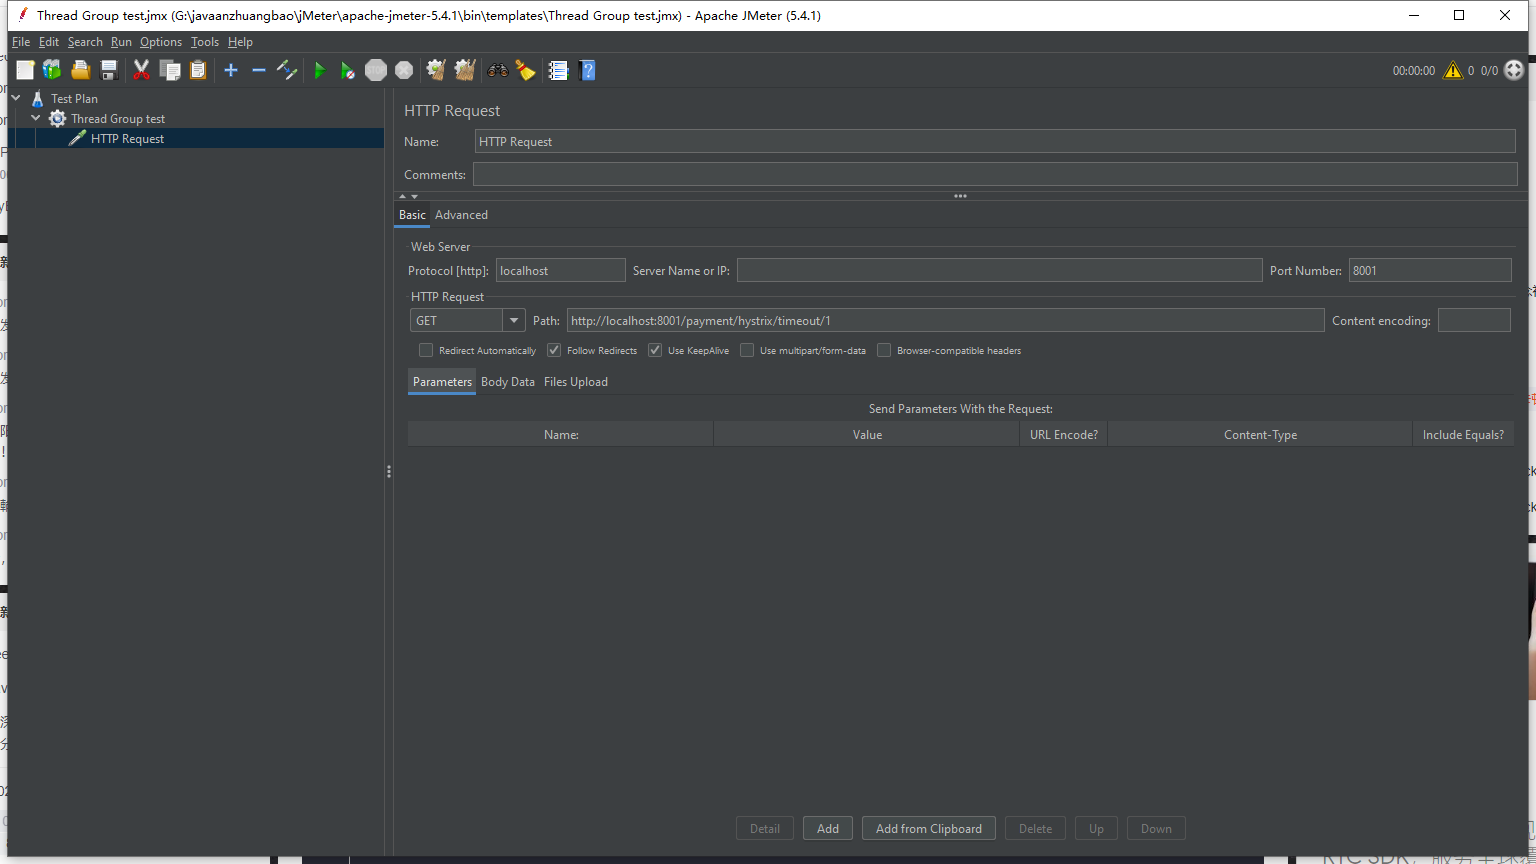This screenshot has height=864, width=1536.
Task: Collapse the Thread Group test node
Action: pyautogui.click(x=36, y=118)
